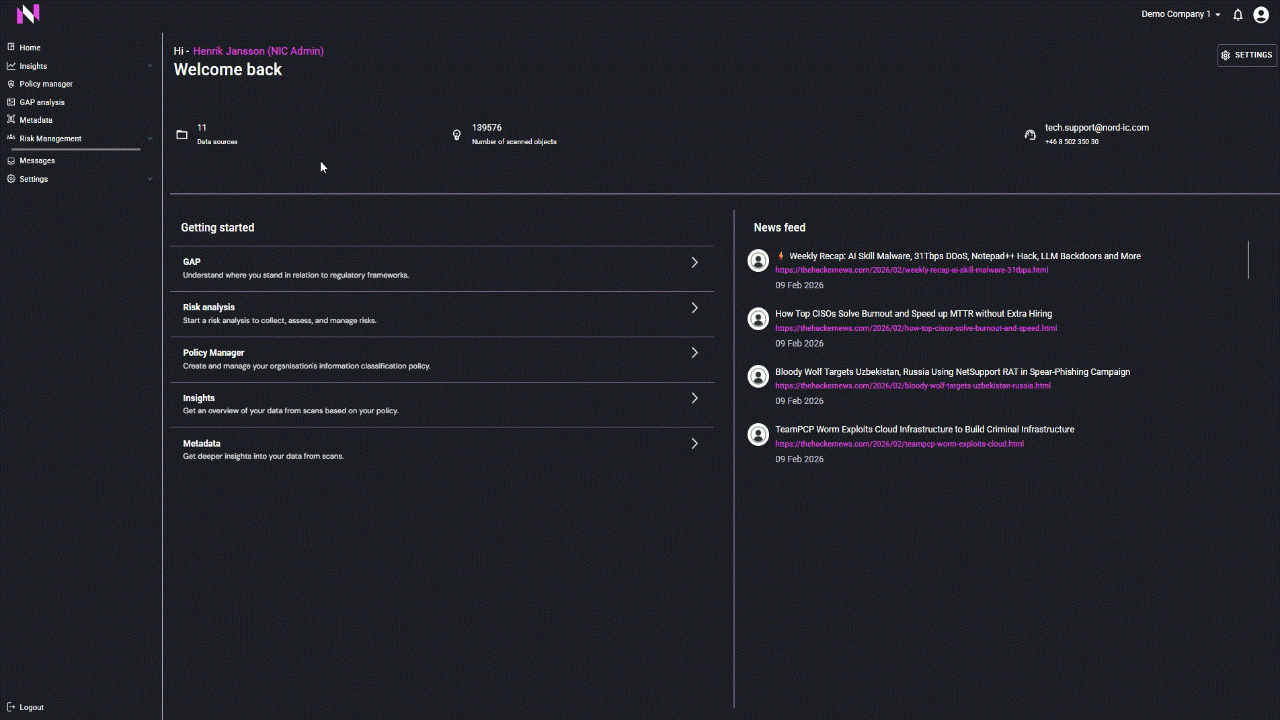Click the Metadata icon in the sidebar
This screenshot has height=720, width=1280.
tap(11, 120)
